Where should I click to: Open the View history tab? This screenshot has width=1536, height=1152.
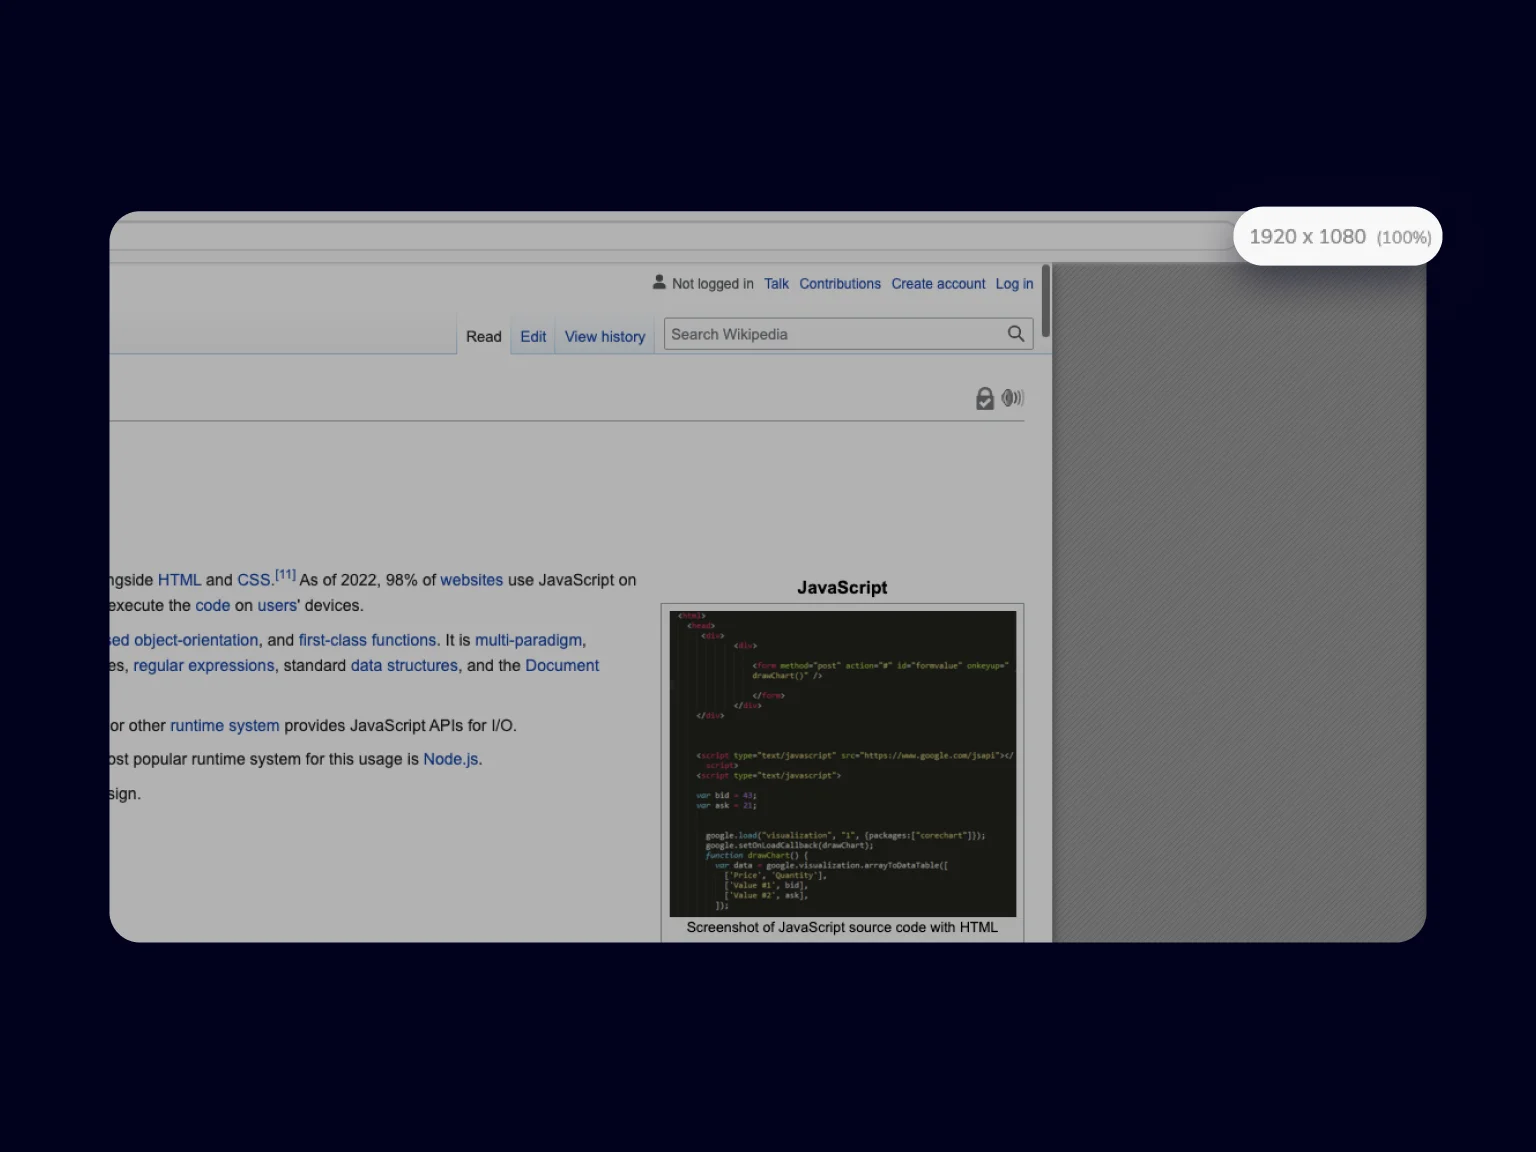tap(604, 336)
